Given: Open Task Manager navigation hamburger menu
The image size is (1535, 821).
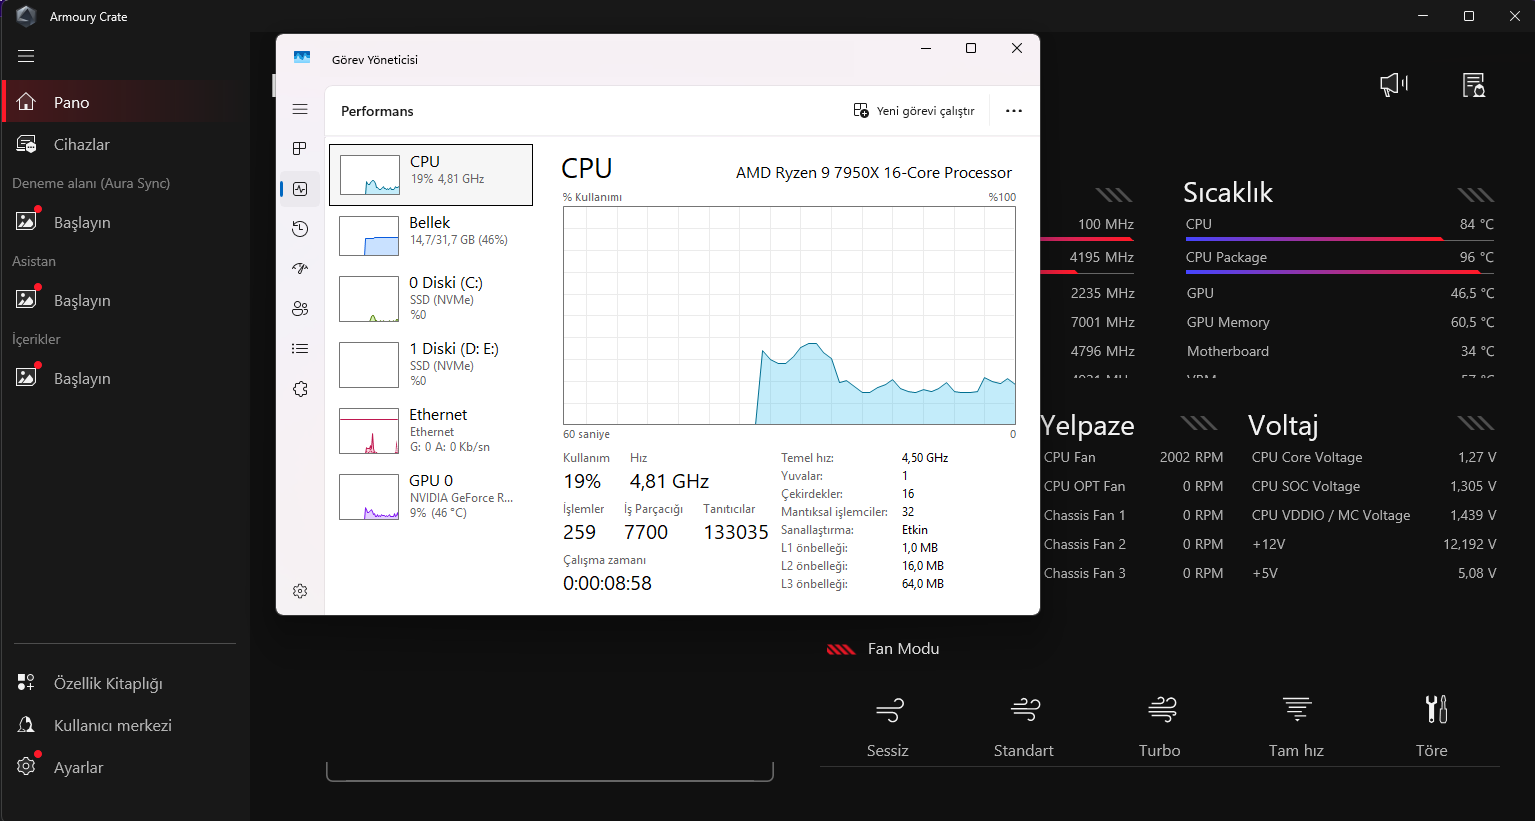Looking at the screenshot, I should (x=300, y=109).
